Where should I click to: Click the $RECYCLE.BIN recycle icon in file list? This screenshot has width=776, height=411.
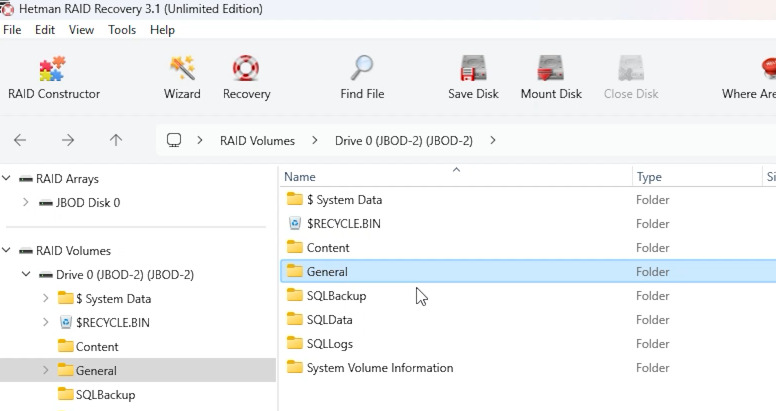click(x=294, y=223)
